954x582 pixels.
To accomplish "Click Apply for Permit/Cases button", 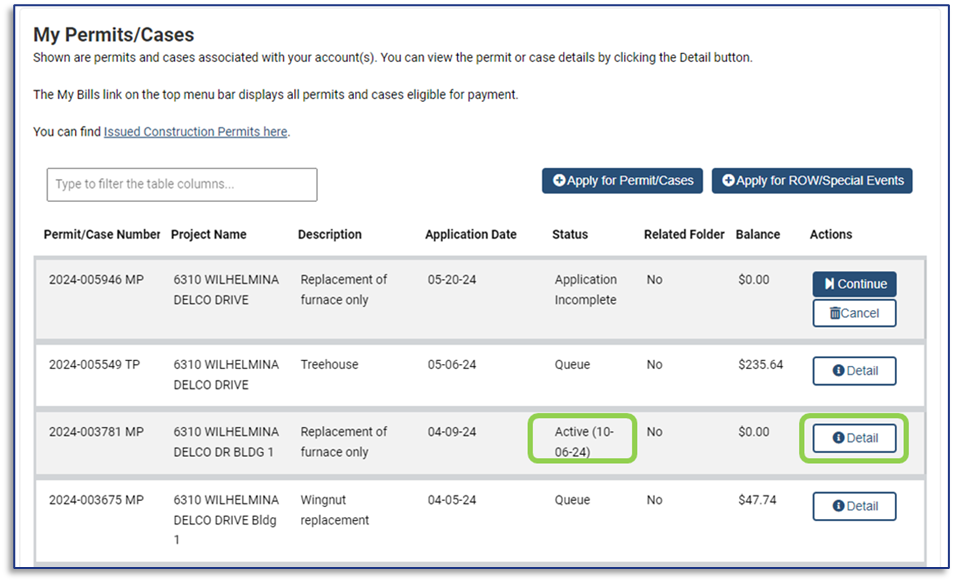I will (x=622, y=181).
